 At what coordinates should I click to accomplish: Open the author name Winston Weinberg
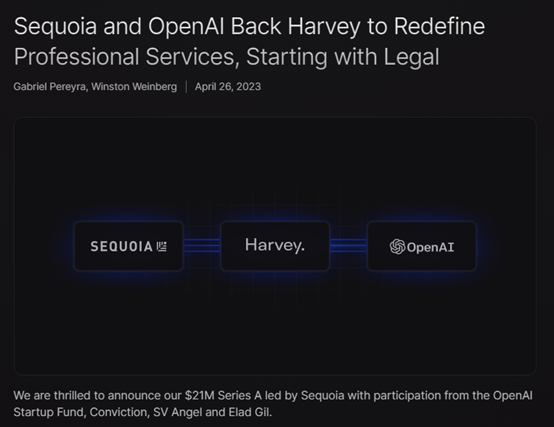(134, 87)
